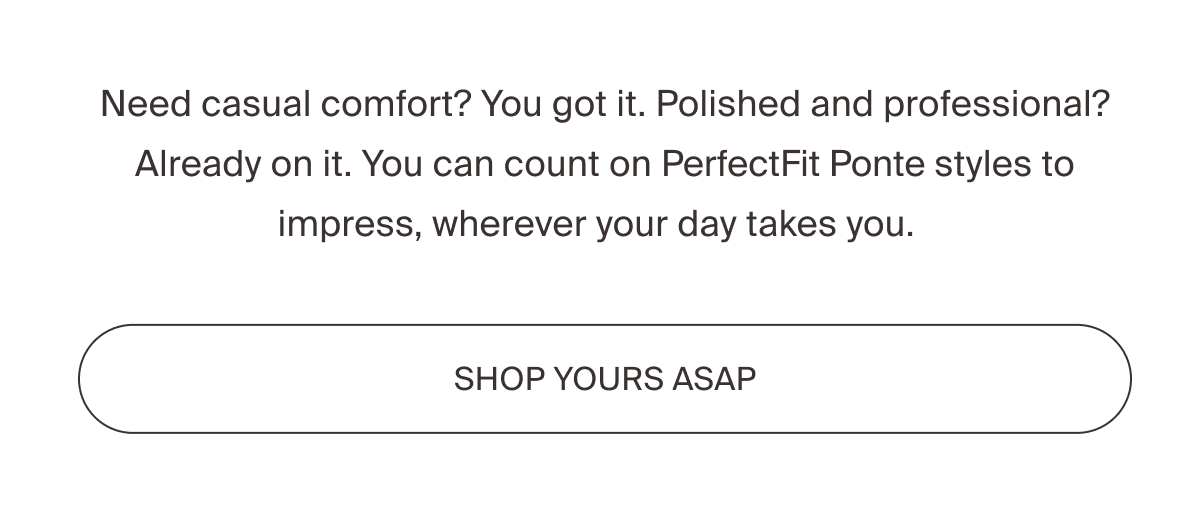Click the SHOP YOURS ASAP button

coord(605,379)
